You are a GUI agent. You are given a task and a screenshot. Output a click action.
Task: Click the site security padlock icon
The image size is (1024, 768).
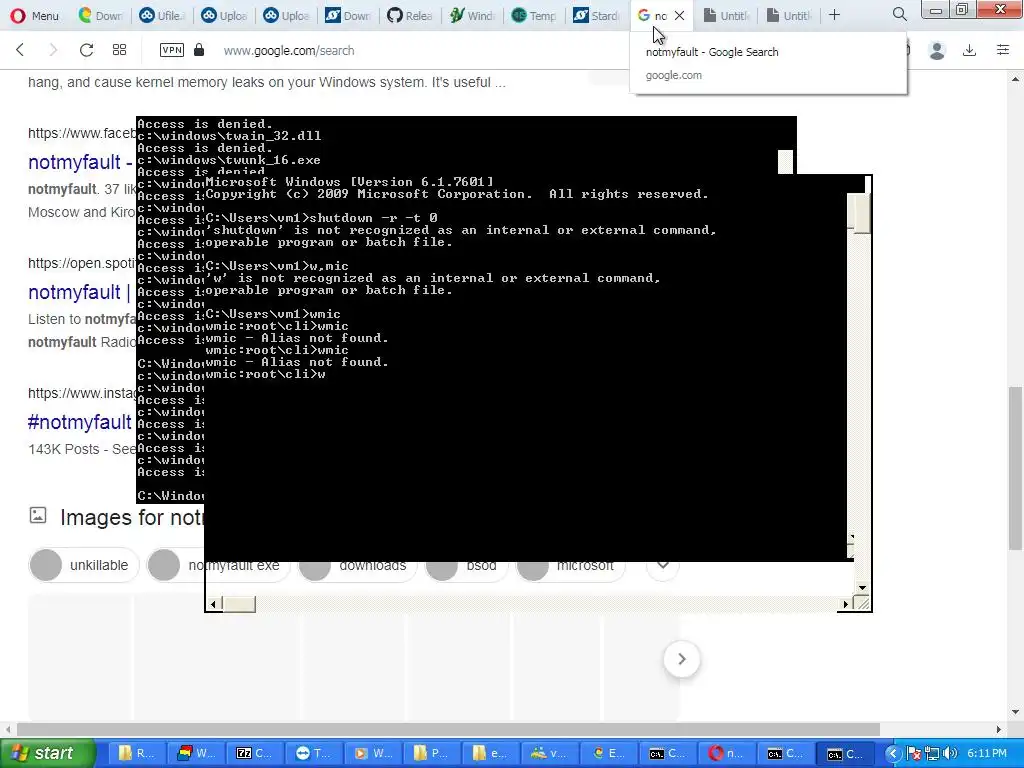click(x=199, y=50)
